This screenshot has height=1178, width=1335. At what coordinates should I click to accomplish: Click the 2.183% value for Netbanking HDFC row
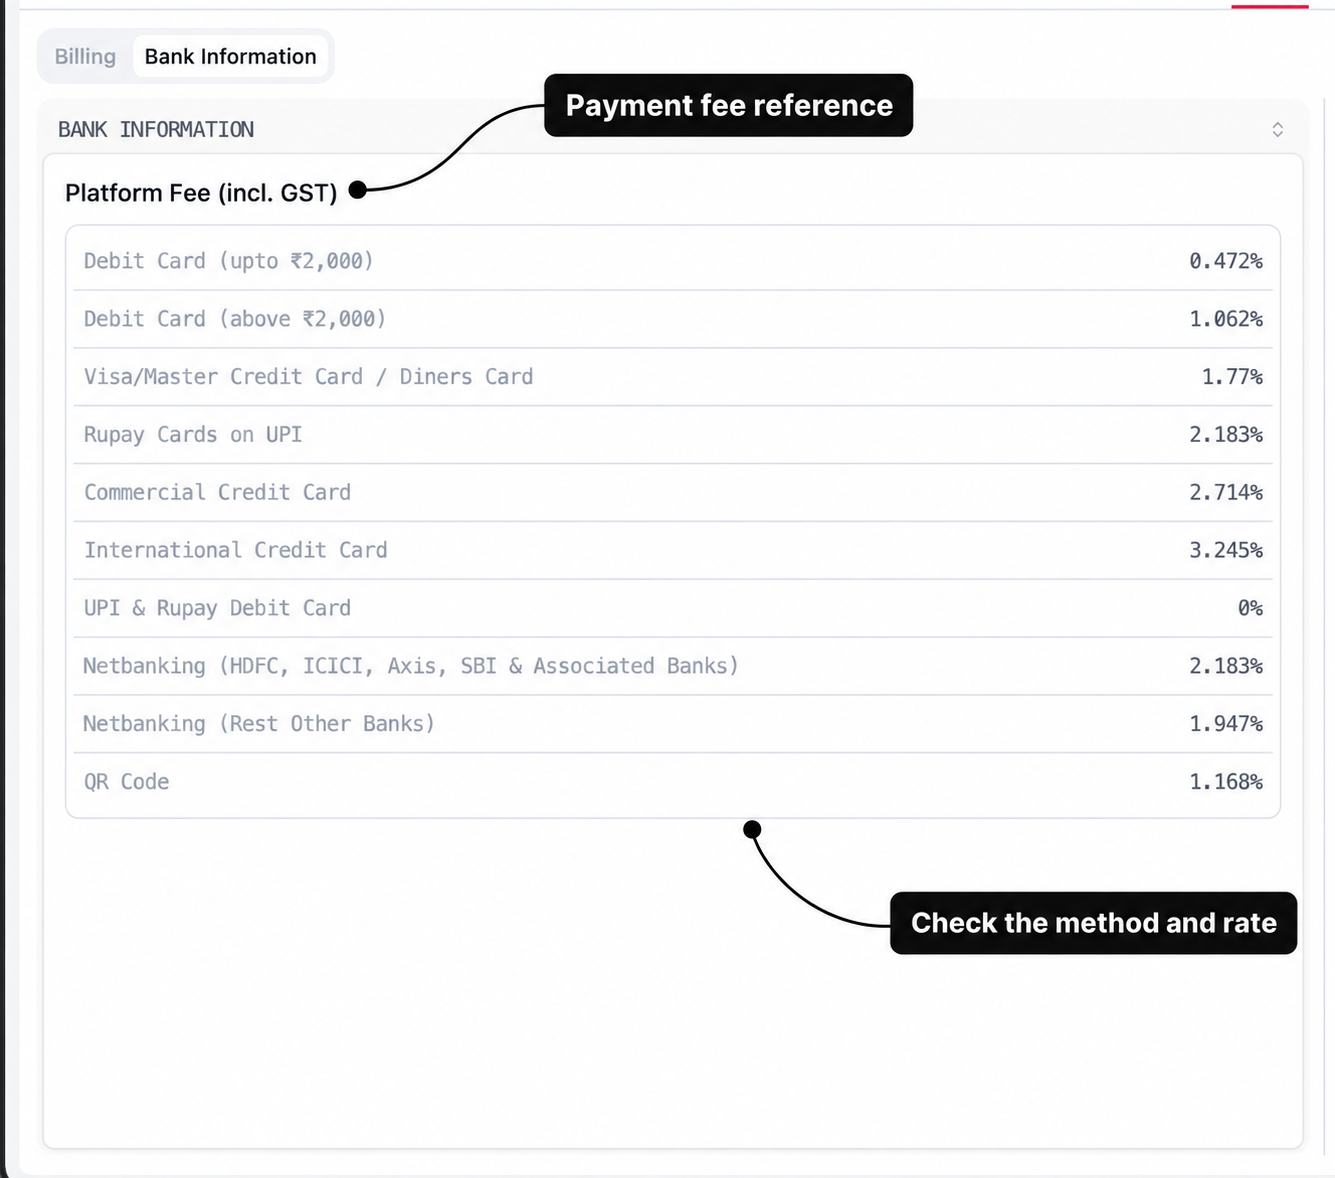click(1225, 666)
